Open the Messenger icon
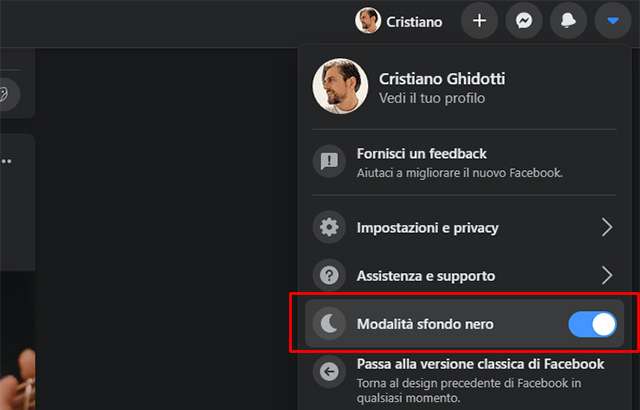Viewport: 640px width, 410px height. [523, 21]
